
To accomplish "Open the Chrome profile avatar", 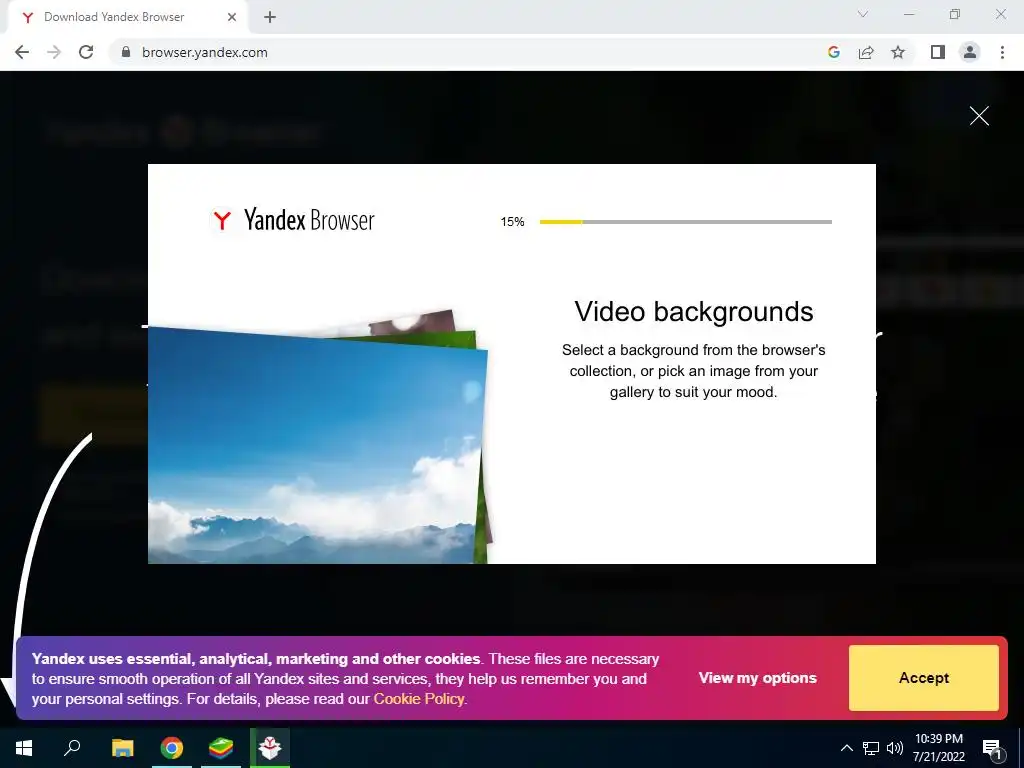I will 970,52.
